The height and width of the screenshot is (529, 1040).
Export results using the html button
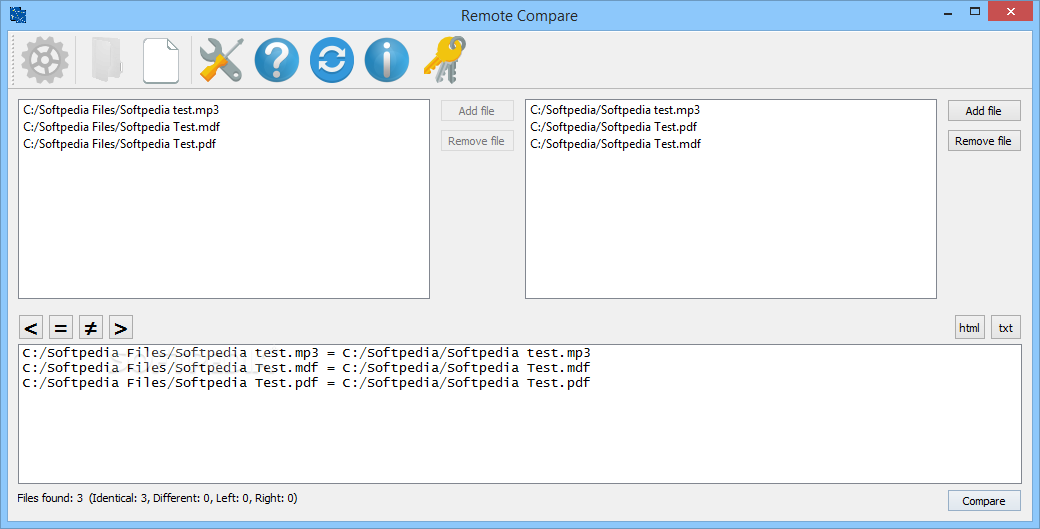point(970,327)
